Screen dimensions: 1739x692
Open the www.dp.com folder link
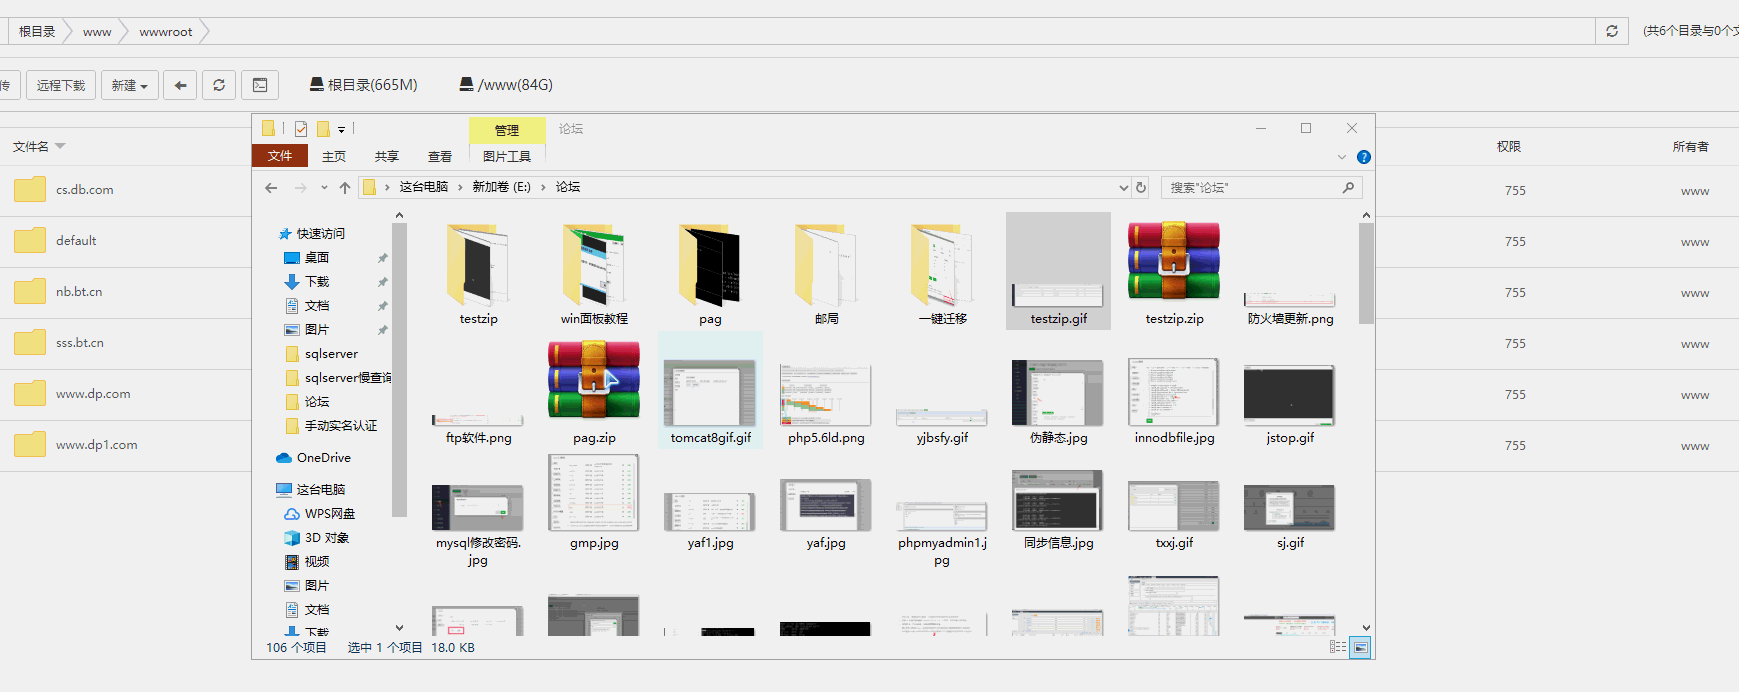(93, 394)
